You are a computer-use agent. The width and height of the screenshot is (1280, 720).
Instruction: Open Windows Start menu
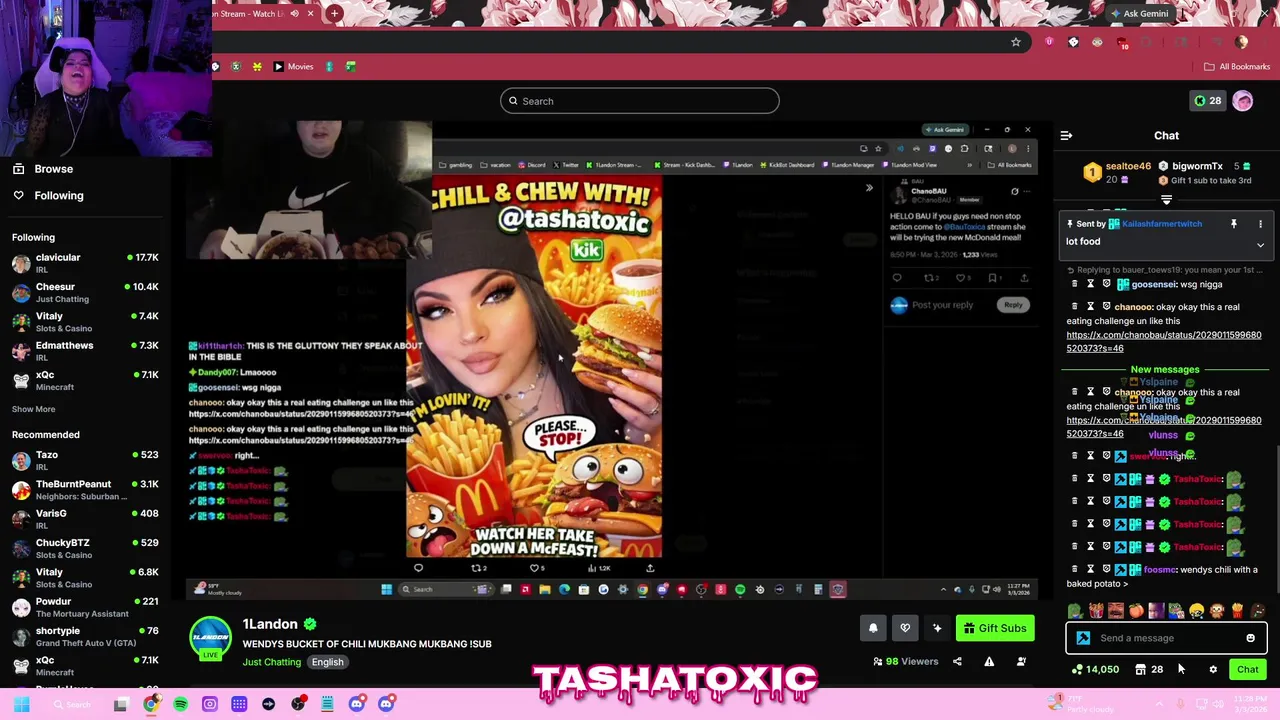pyautogui.click(x=21, y=704)
